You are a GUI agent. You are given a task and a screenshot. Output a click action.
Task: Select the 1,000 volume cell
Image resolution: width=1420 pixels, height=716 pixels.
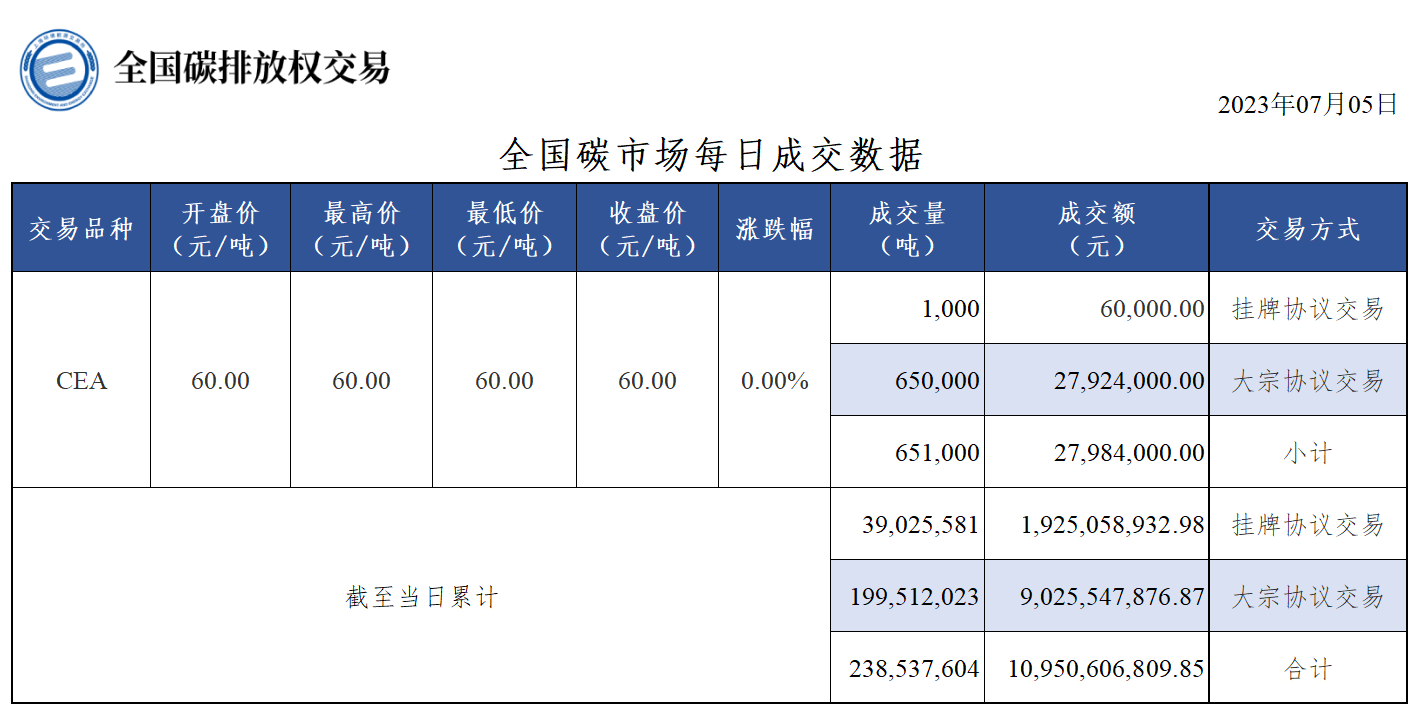click(x=908, y=309)
